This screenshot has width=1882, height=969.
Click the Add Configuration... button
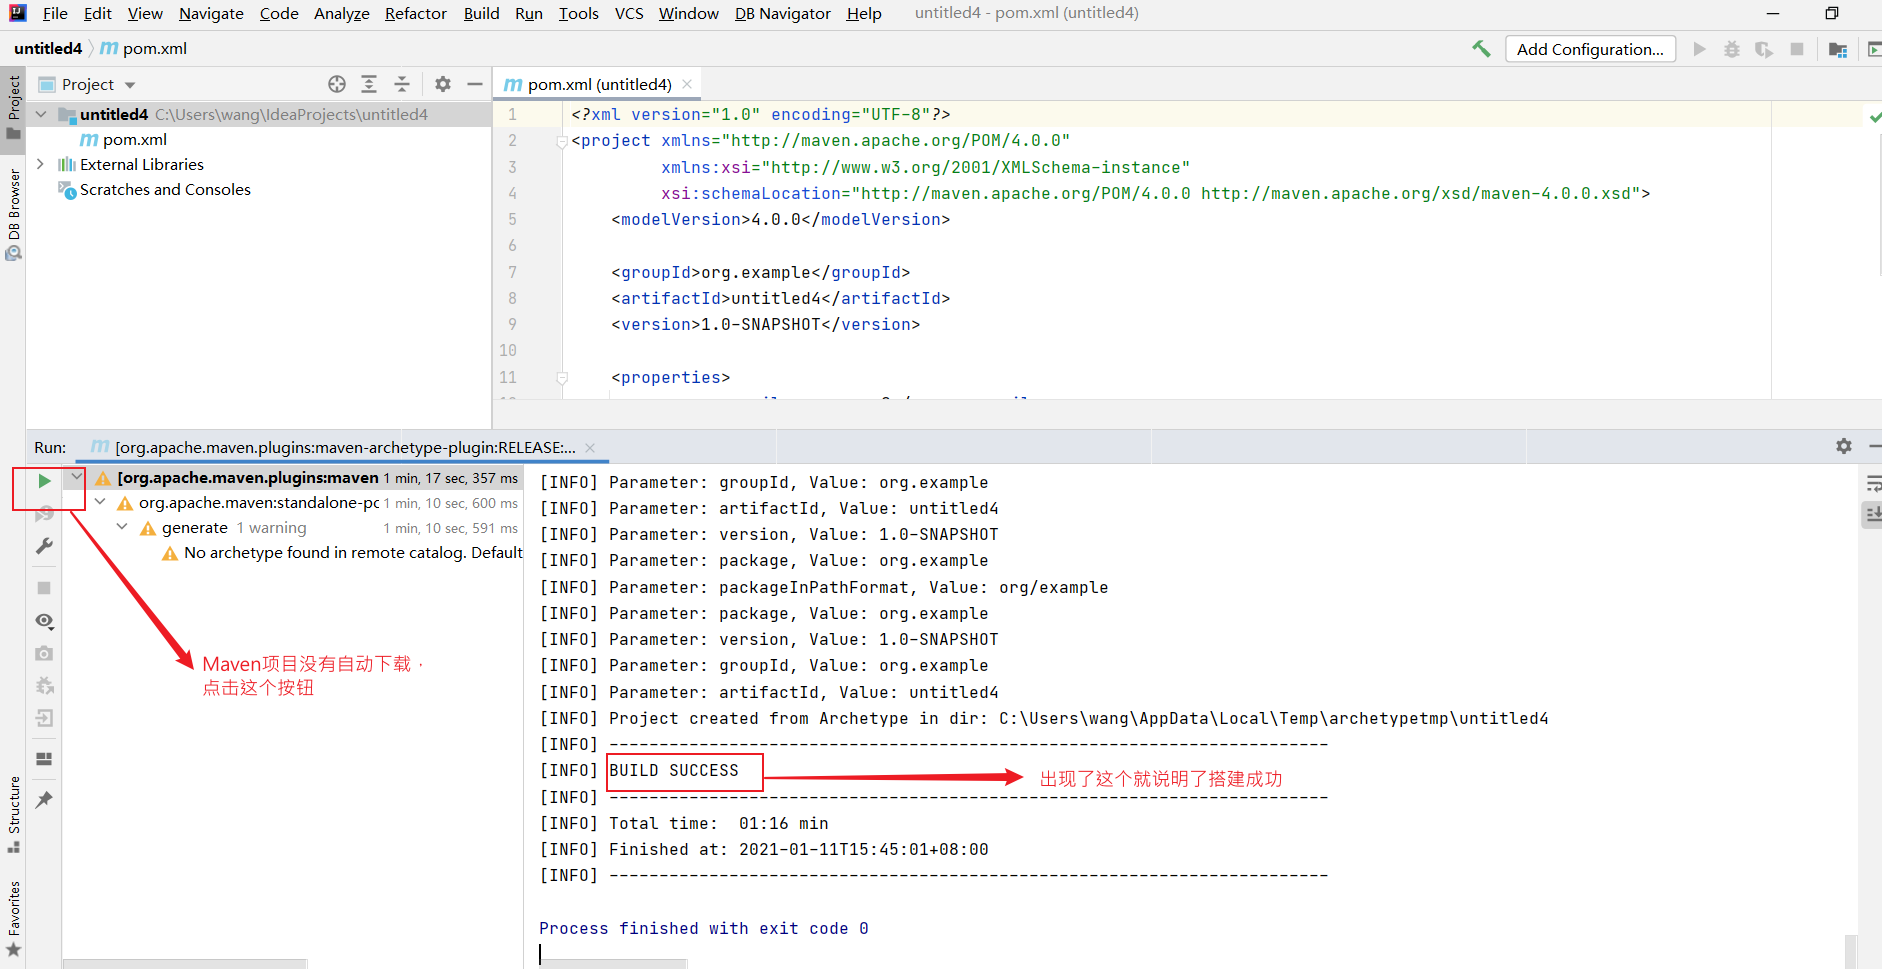pyautogui.click(x=1590, y=49)
